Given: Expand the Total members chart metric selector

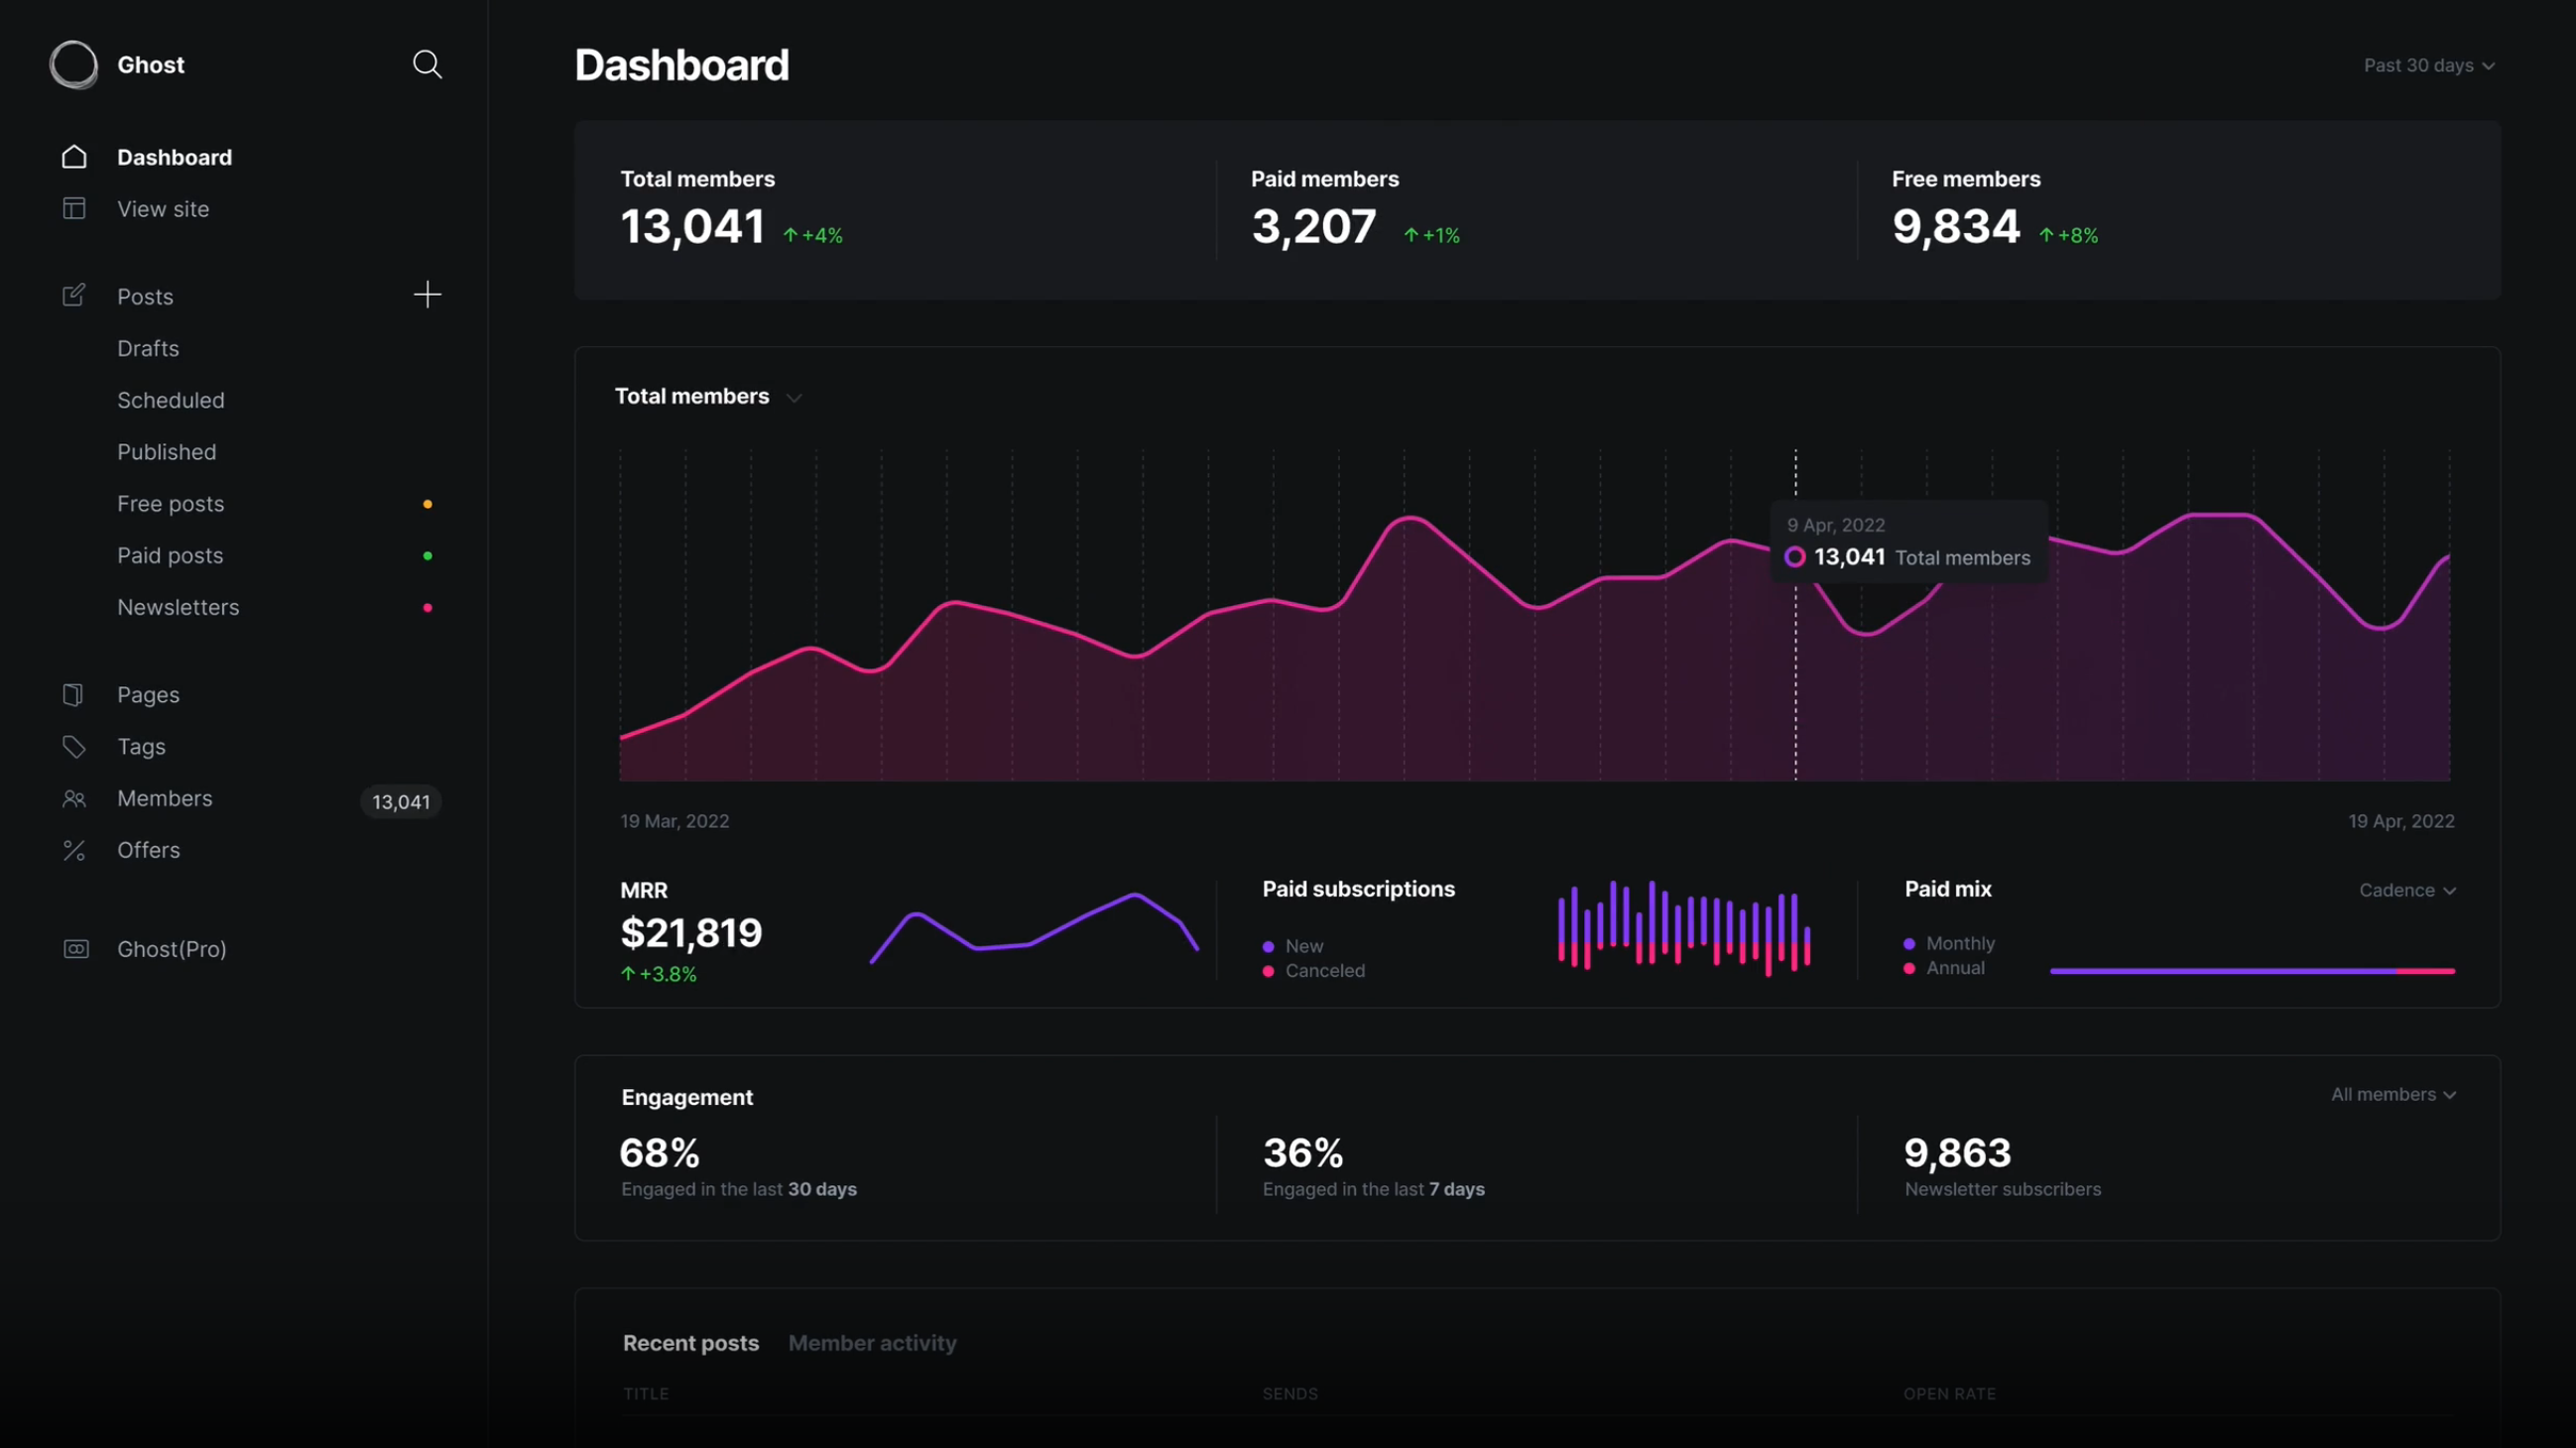Looking at the screenshot, I should (794, 397).
